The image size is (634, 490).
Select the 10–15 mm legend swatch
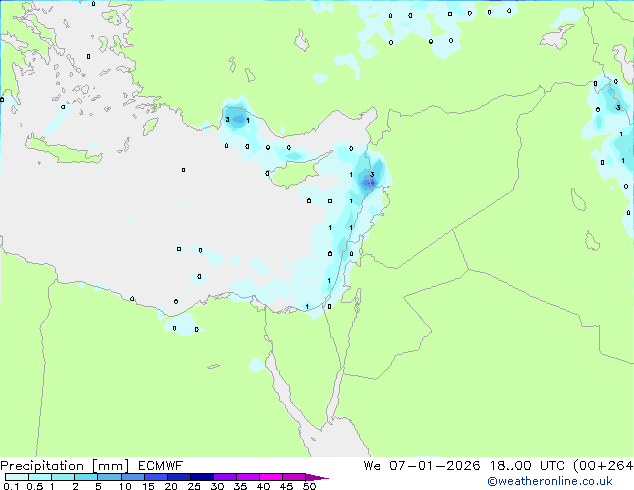(x=132, y=477)
